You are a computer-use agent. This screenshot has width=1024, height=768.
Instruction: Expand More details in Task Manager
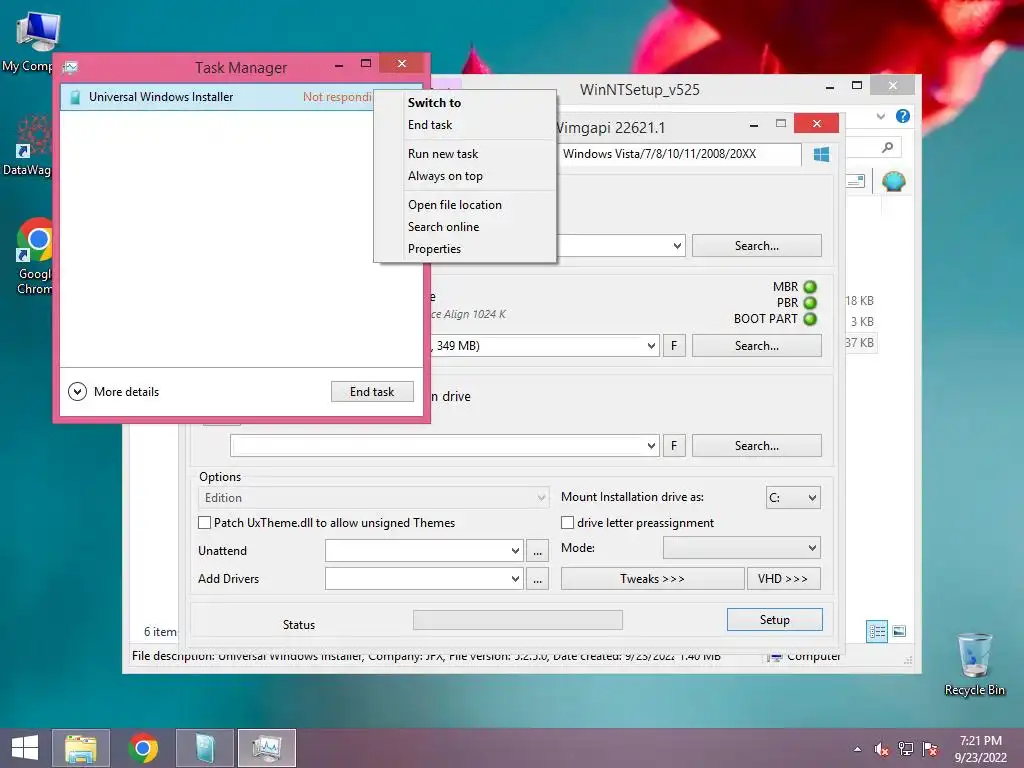(x=114, y=392)
